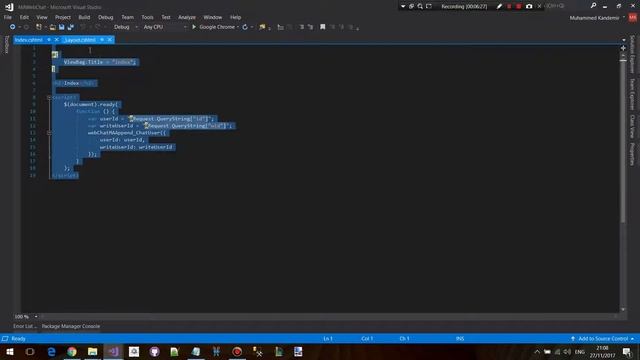Pin the _Layout.cshtml tab

(102, 40)
